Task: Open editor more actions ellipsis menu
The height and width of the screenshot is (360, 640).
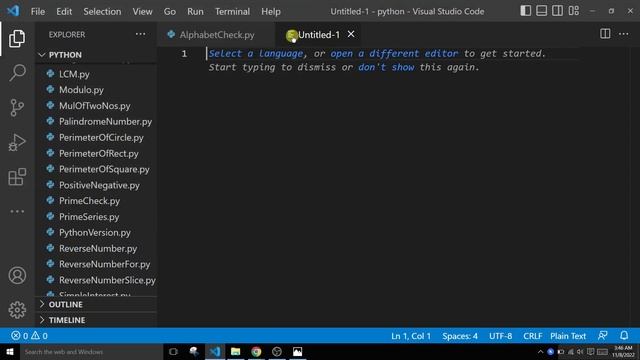Action: 624,34
